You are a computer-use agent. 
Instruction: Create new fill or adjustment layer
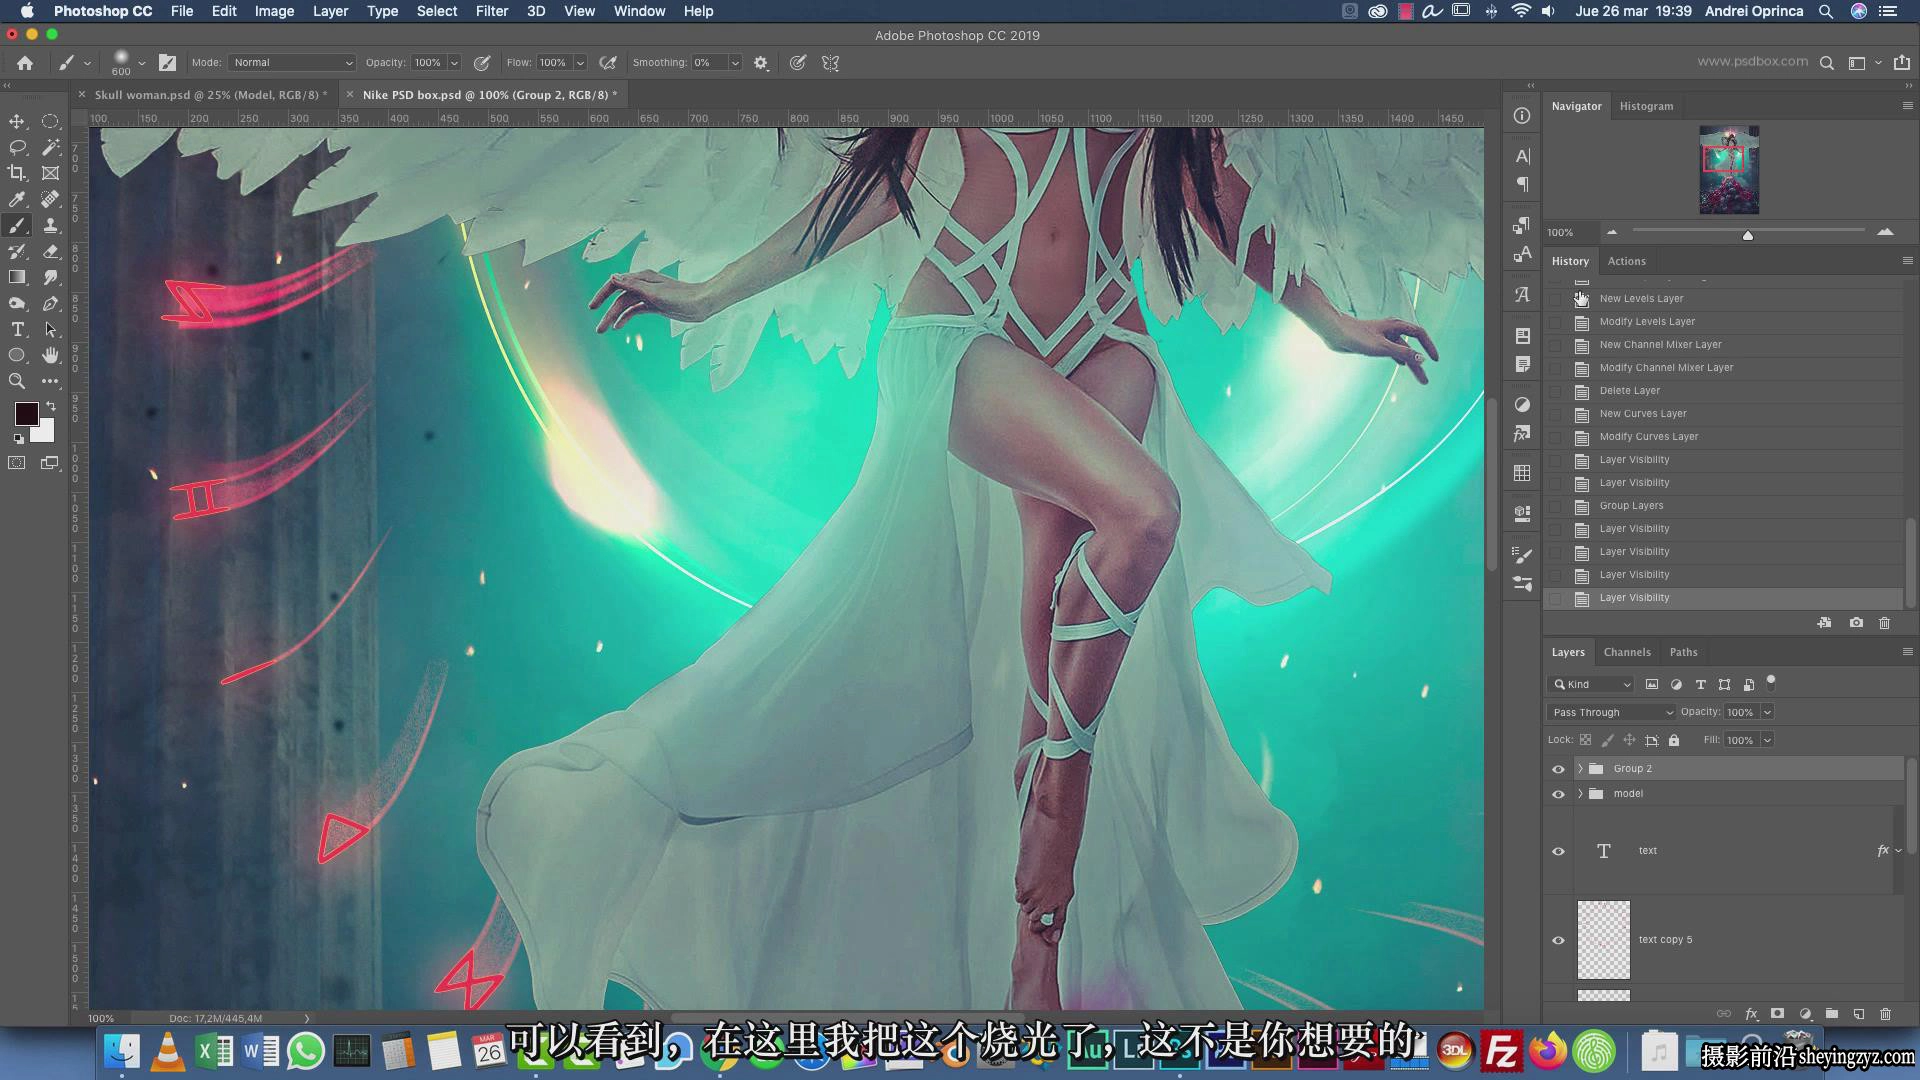1805,1014
